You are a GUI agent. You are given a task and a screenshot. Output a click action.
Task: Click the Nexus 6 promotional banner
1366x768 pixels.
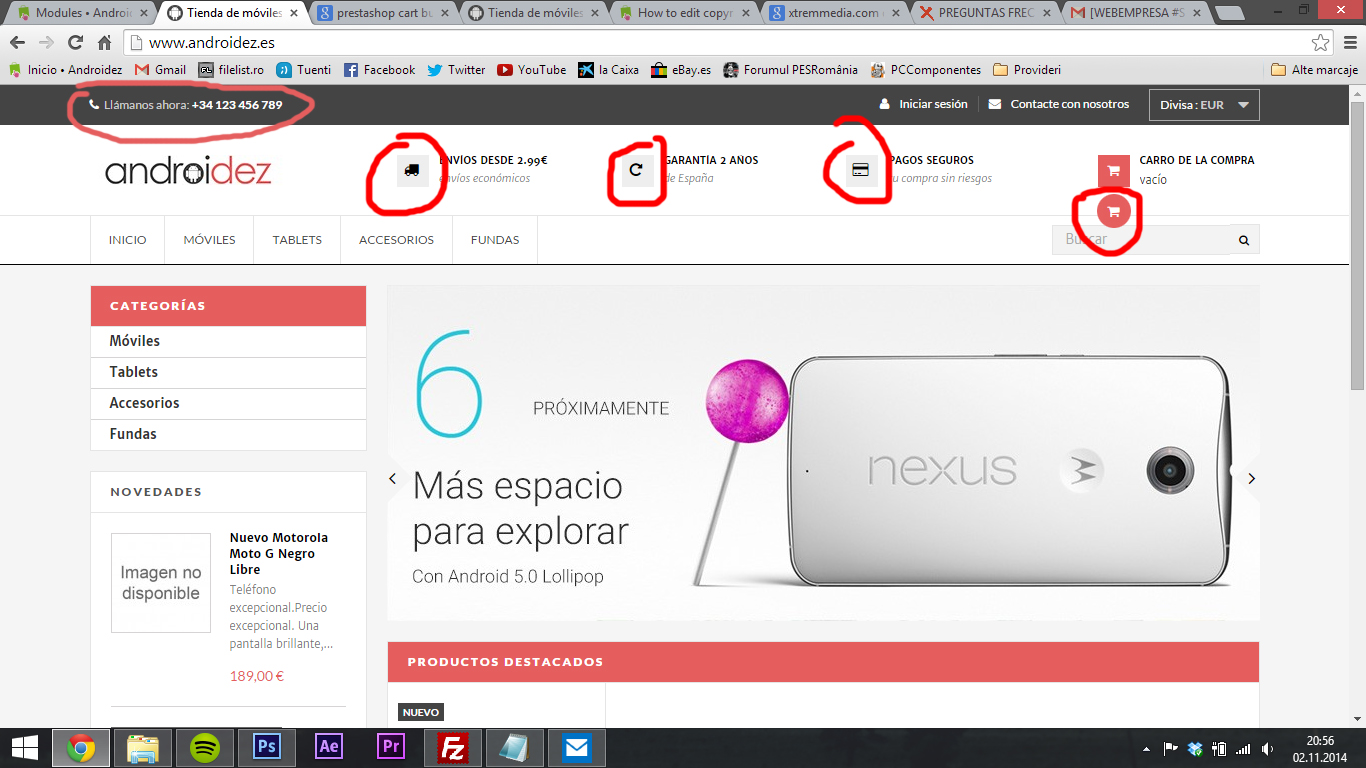click(823, 453)
